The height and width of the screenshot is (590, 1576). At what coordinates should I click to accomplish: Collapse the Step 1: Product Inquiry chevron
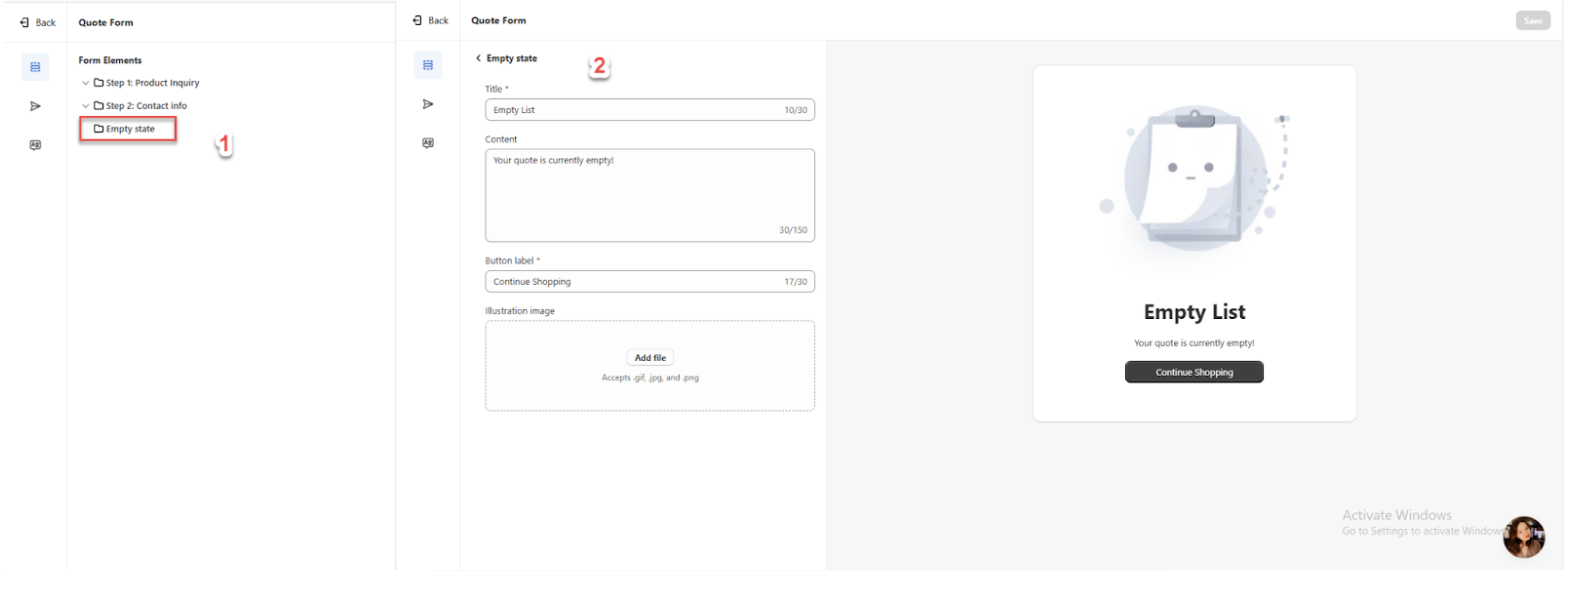pyautogui.click(x=85, y=83)
